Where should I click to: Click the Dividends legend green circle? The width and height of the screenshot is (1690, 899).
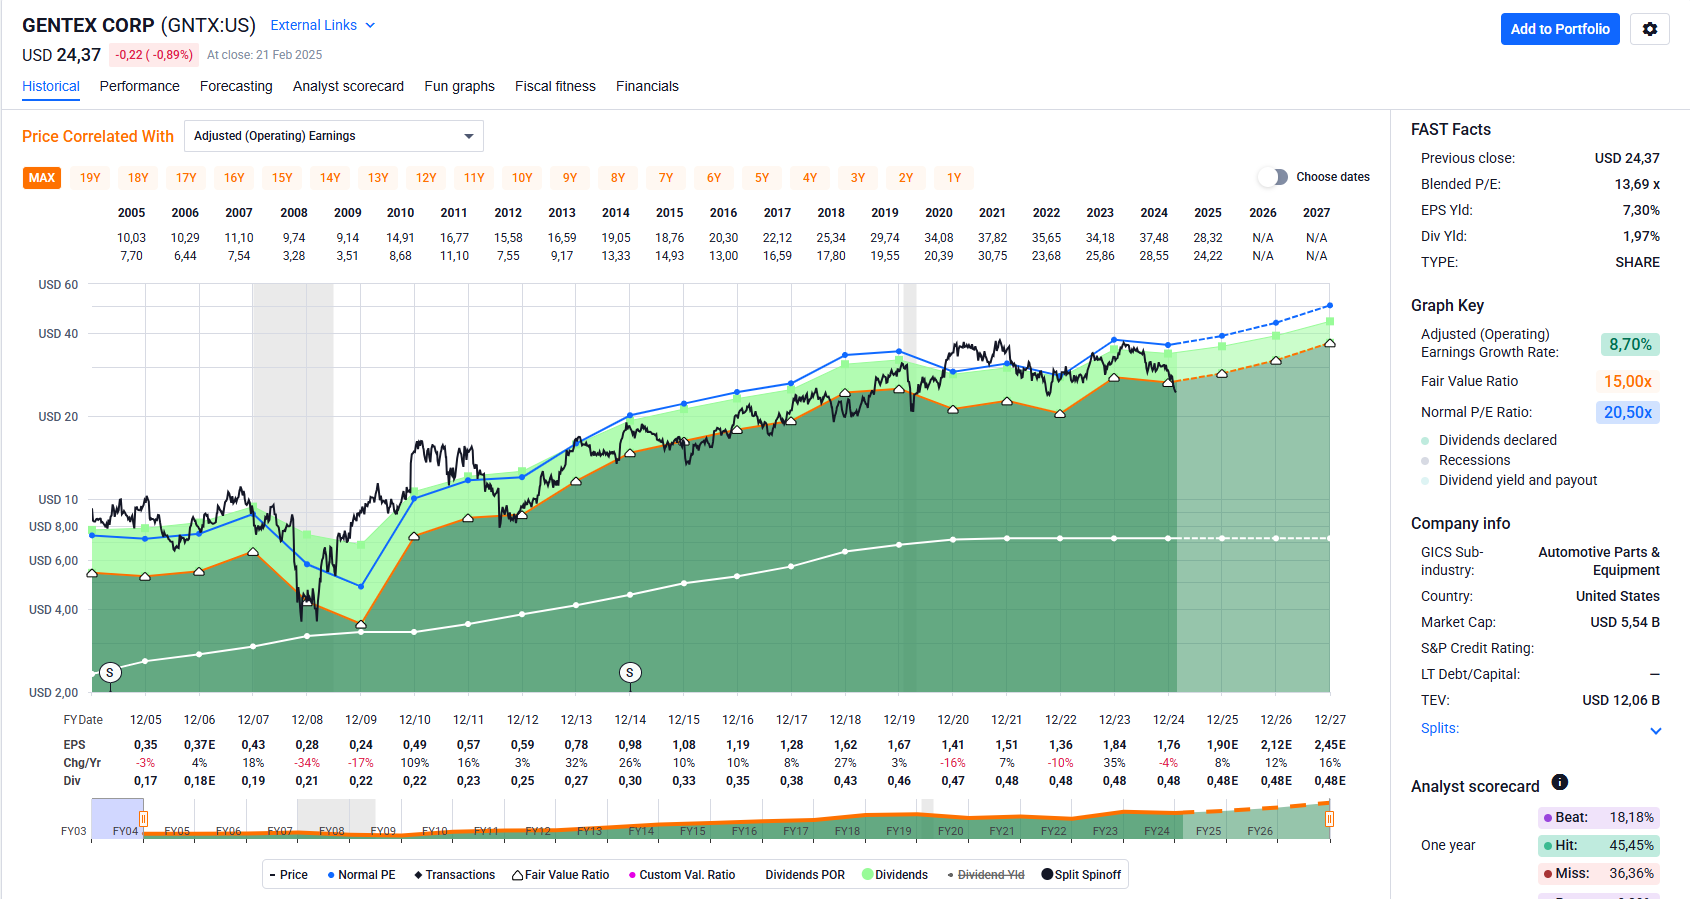(867, 875)
